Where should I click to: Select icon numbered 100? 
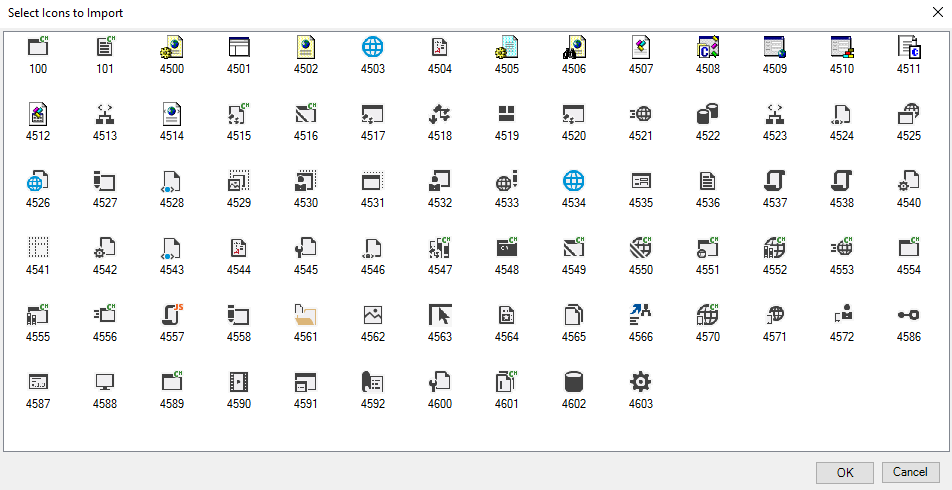pyautogui.click(x=38, y=47)
